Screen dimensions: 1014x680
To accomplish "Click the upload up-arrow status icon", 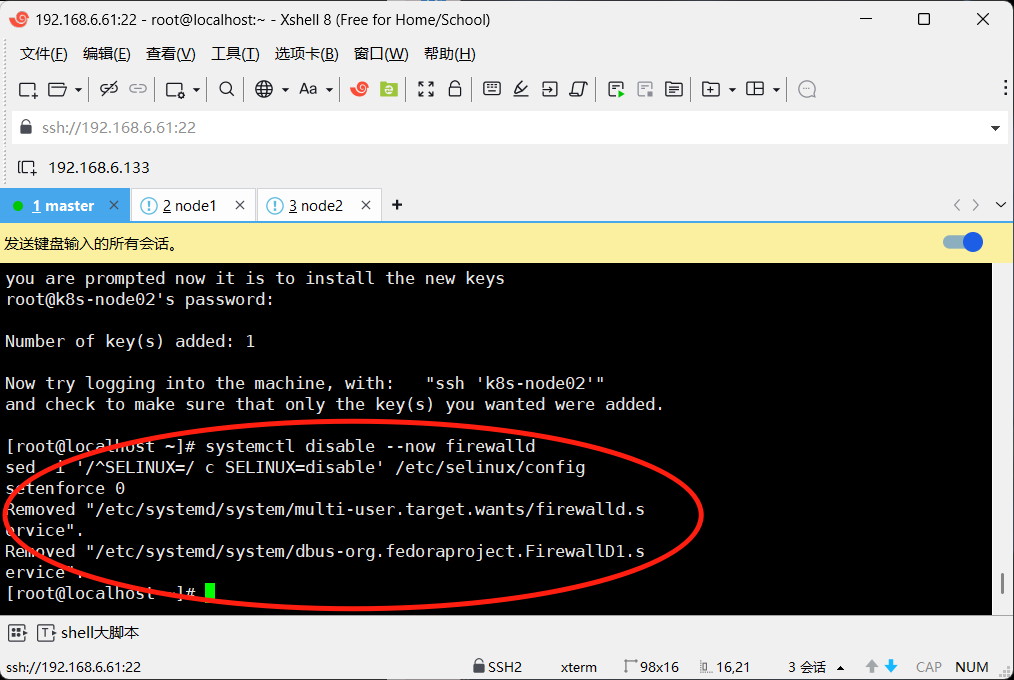I will pos(872,666).
